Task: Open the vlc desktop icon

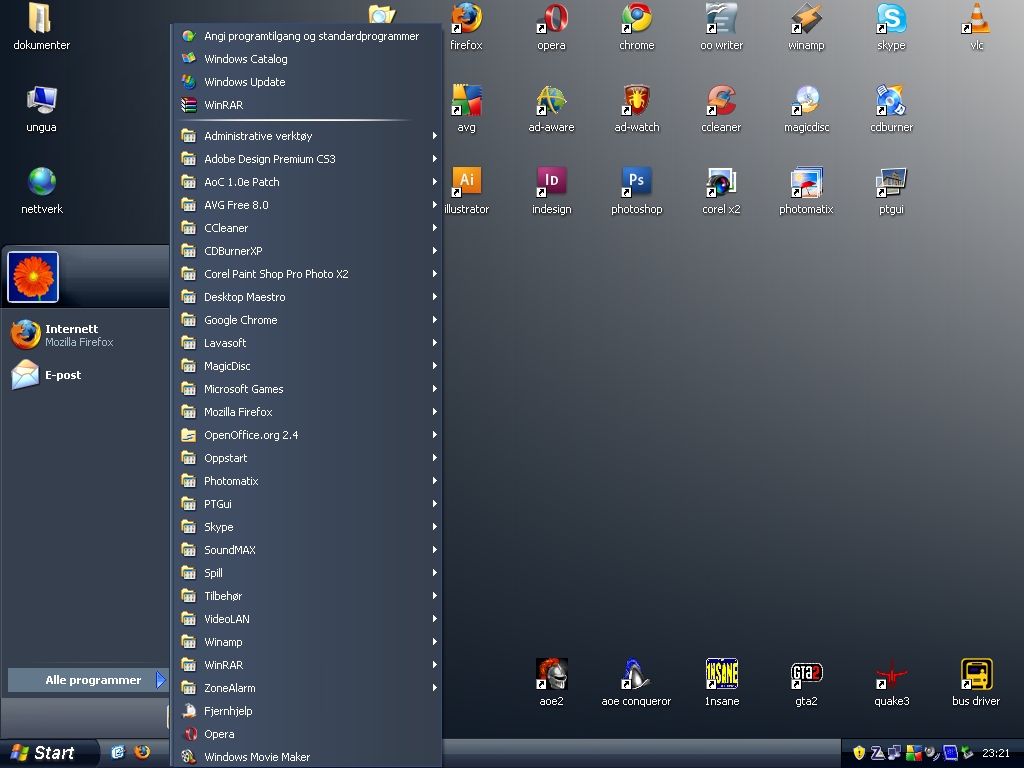Action: [x=976, y=27]
